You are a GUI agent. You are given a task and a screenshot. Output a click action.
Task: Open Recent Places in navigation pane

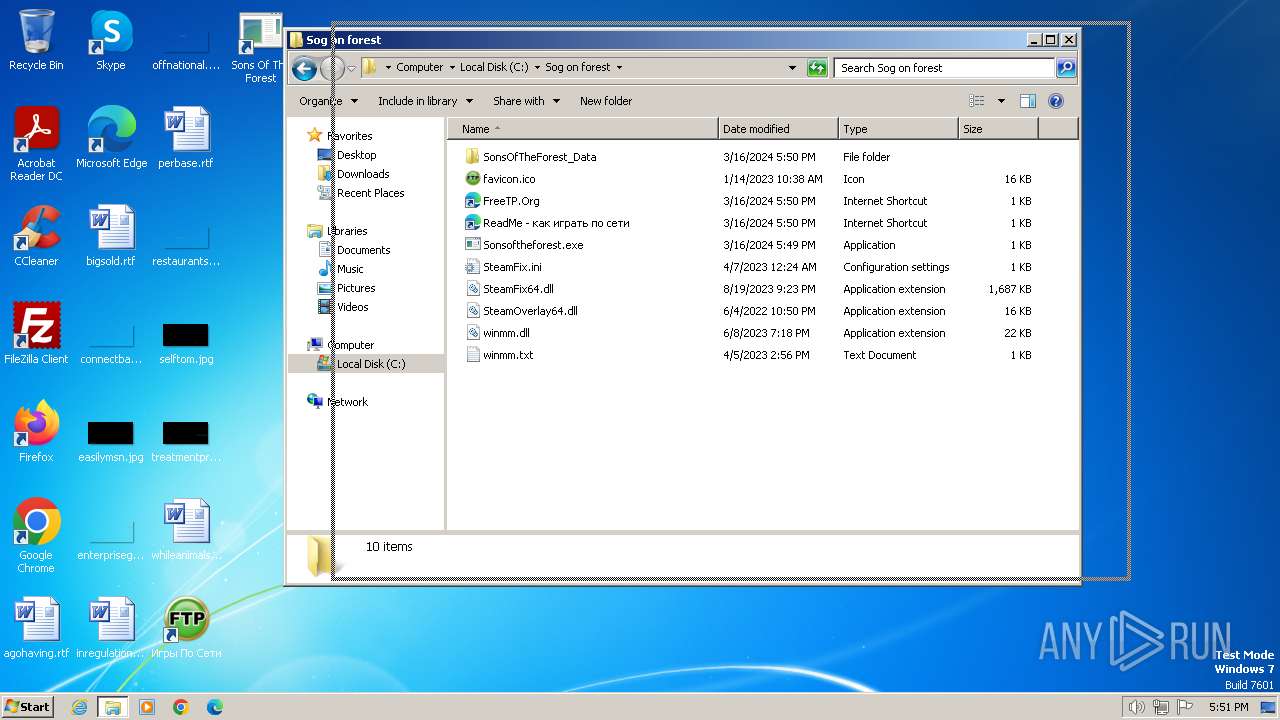(361, 193)
